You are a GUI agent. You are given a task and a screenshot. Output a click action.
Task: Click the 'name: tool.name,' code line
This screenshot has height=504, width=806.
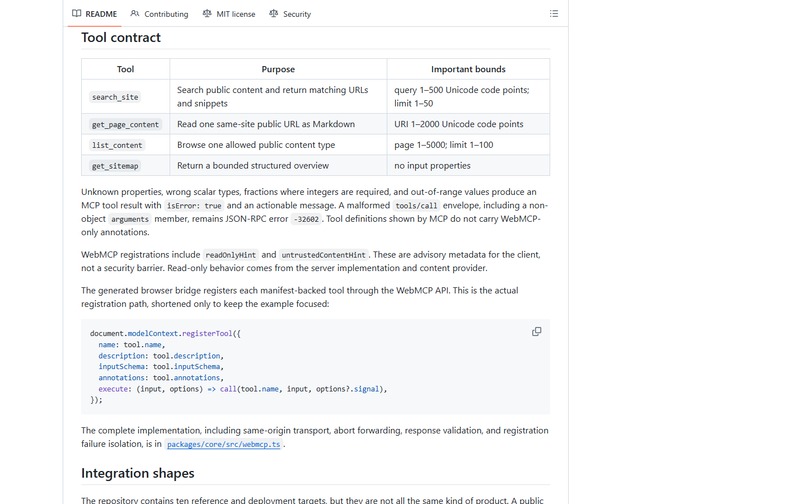(132, 345)
